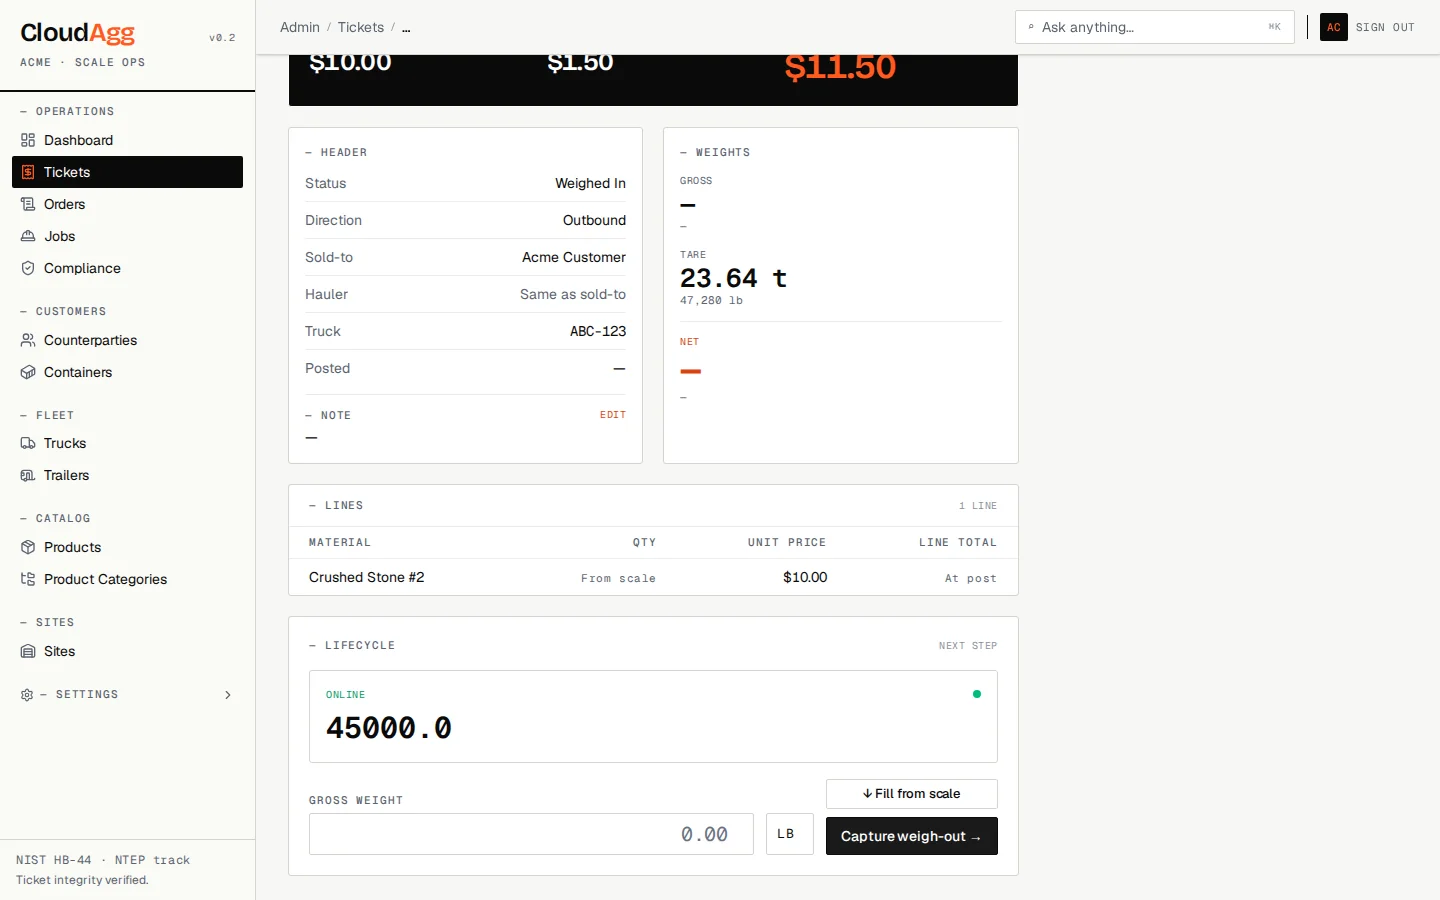The image size is (1440, 900).
Task: Click the ABC-123 truck value
Action: tap(598, 331)
